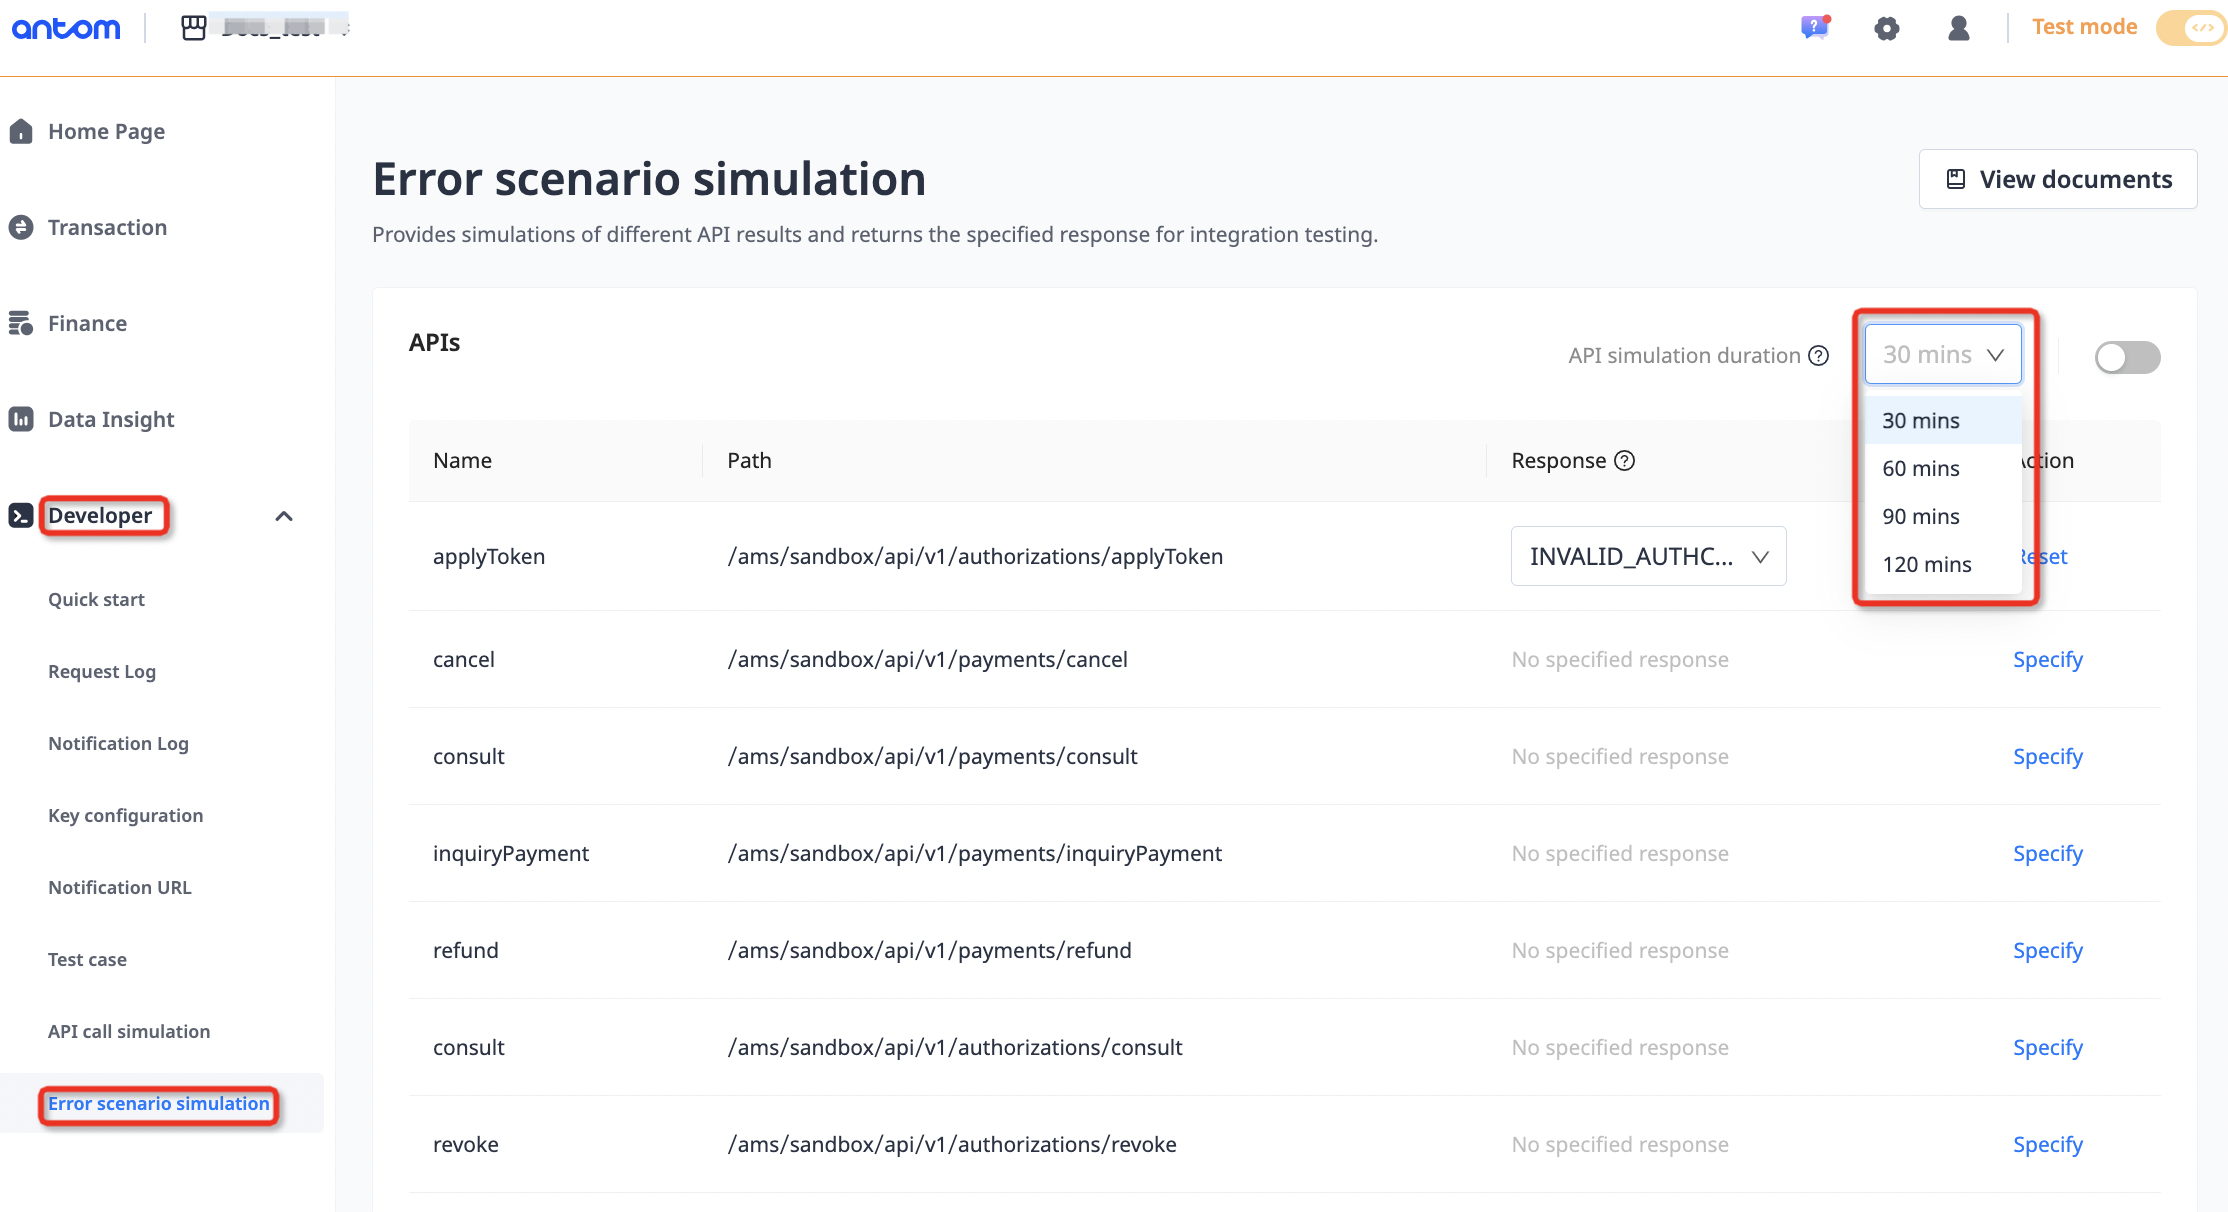Collapse the Developer menu chevron
Screen dimensions: 2228x1212
[x=284, y=516]
